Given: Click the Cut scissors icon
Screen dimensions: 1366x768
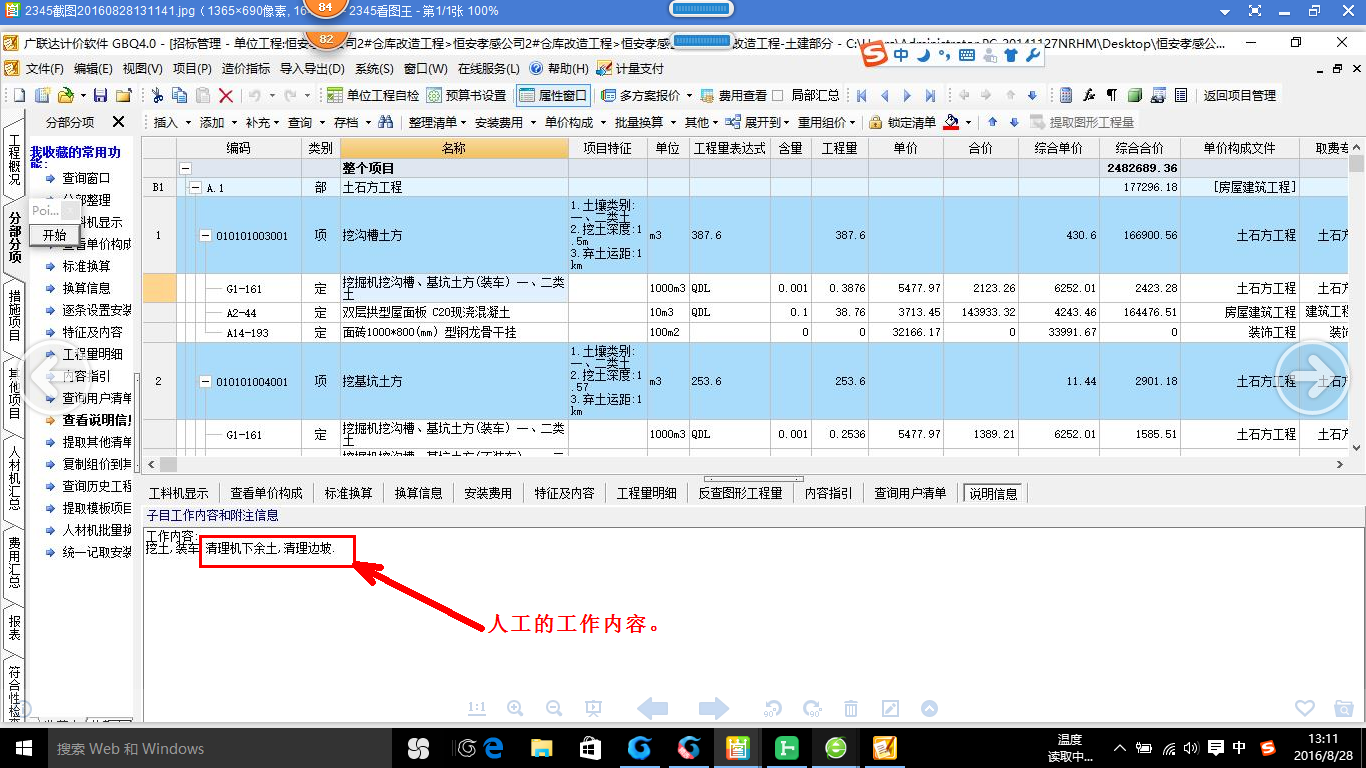Looking at the screenshot, I should [157, 95].
